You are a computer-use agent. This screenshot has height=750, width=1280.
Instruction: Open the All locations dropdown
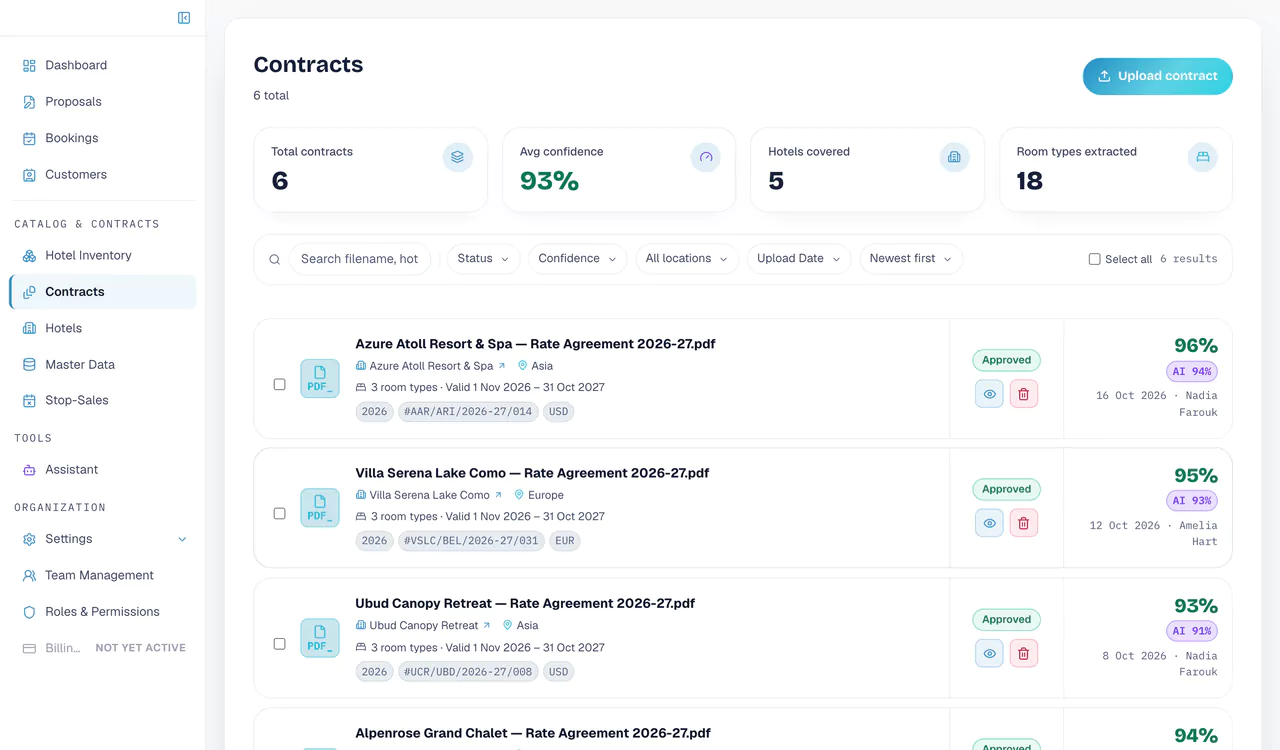(687, 259)
